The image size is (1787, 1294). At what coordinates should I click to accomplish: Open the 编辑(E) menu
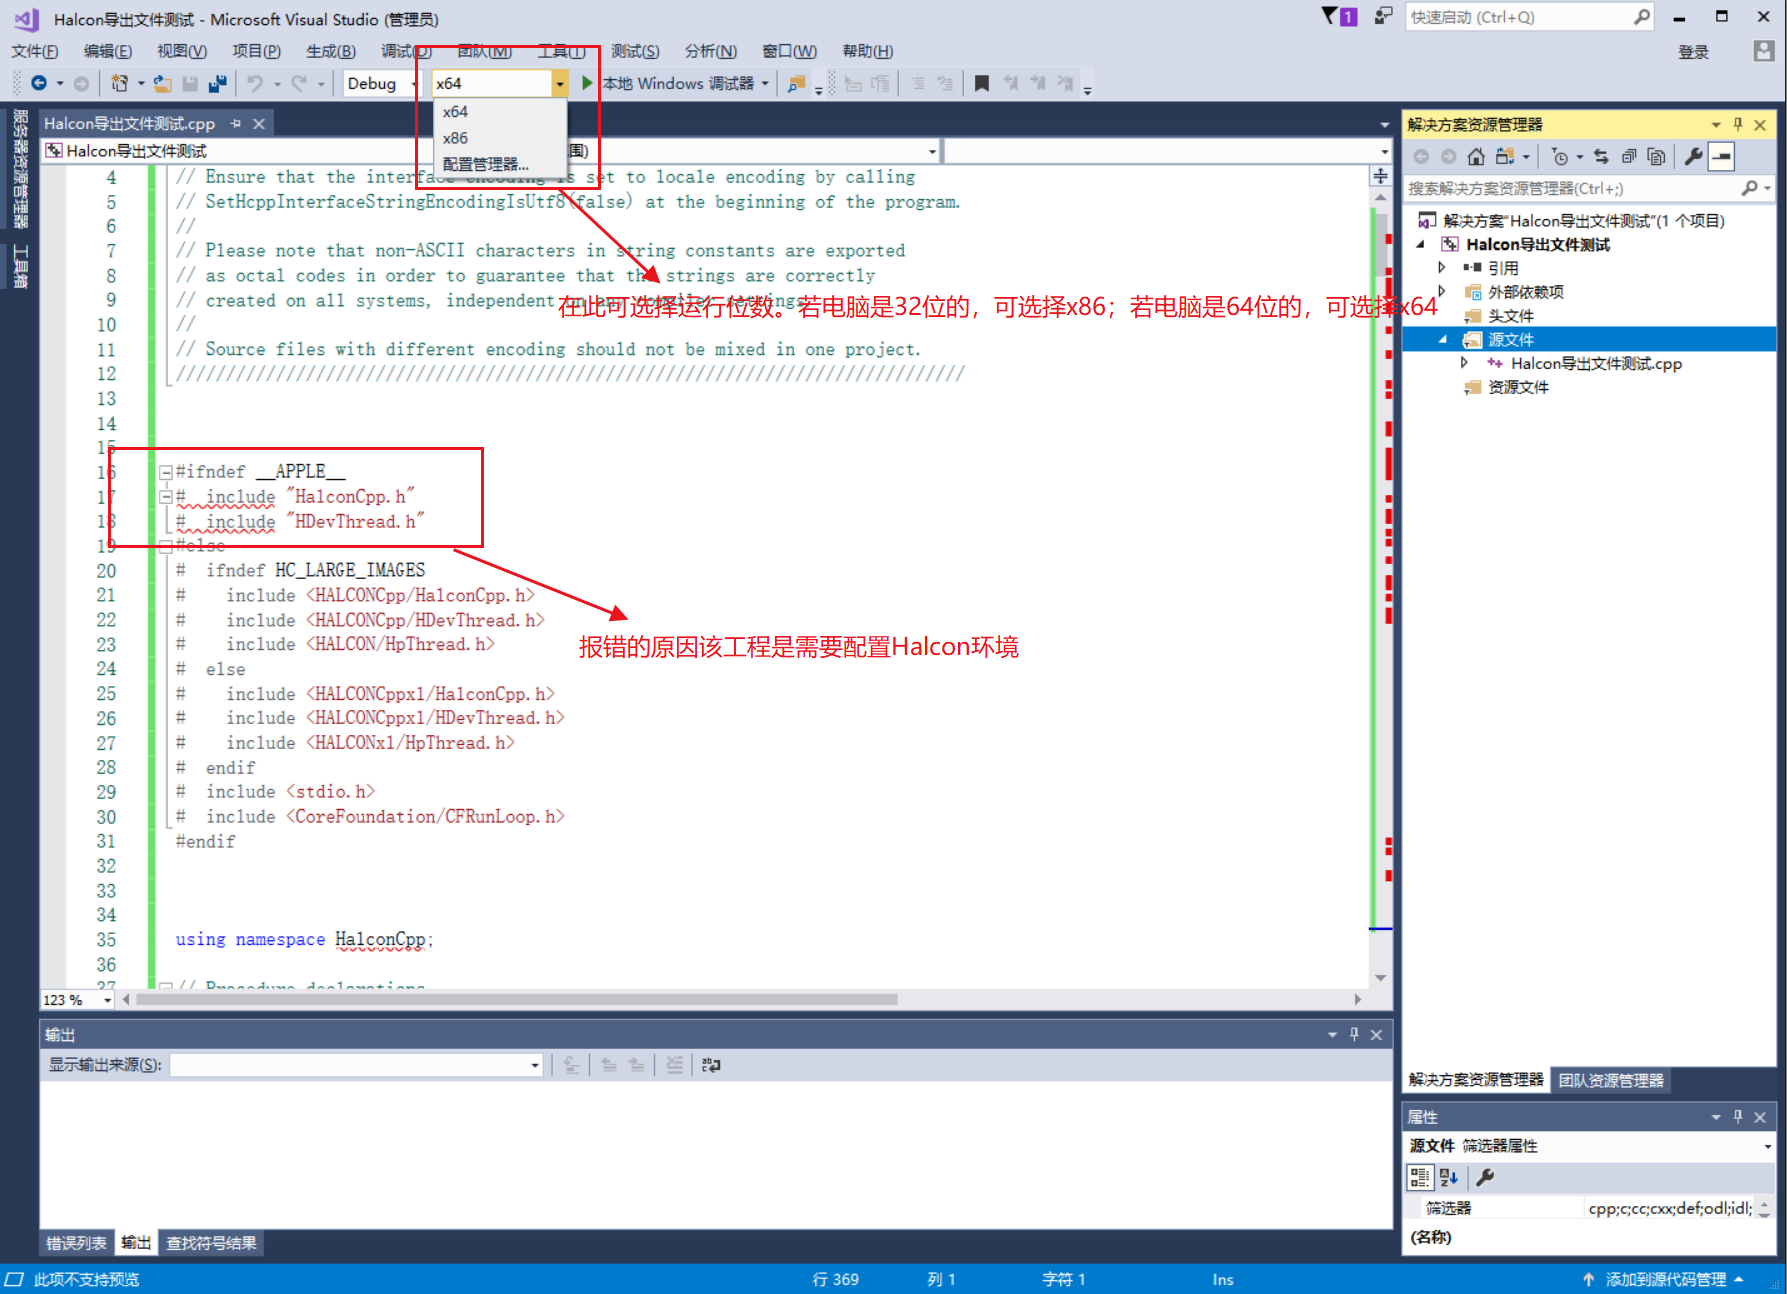click(x=107, y=51)
